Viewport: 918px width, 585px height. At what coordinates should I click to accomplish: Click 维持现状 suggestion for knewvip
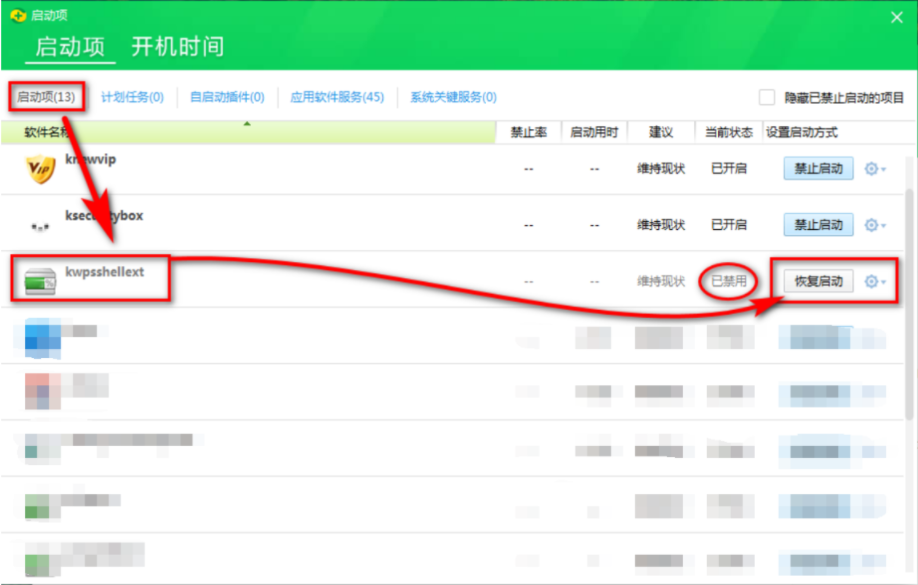661,169
